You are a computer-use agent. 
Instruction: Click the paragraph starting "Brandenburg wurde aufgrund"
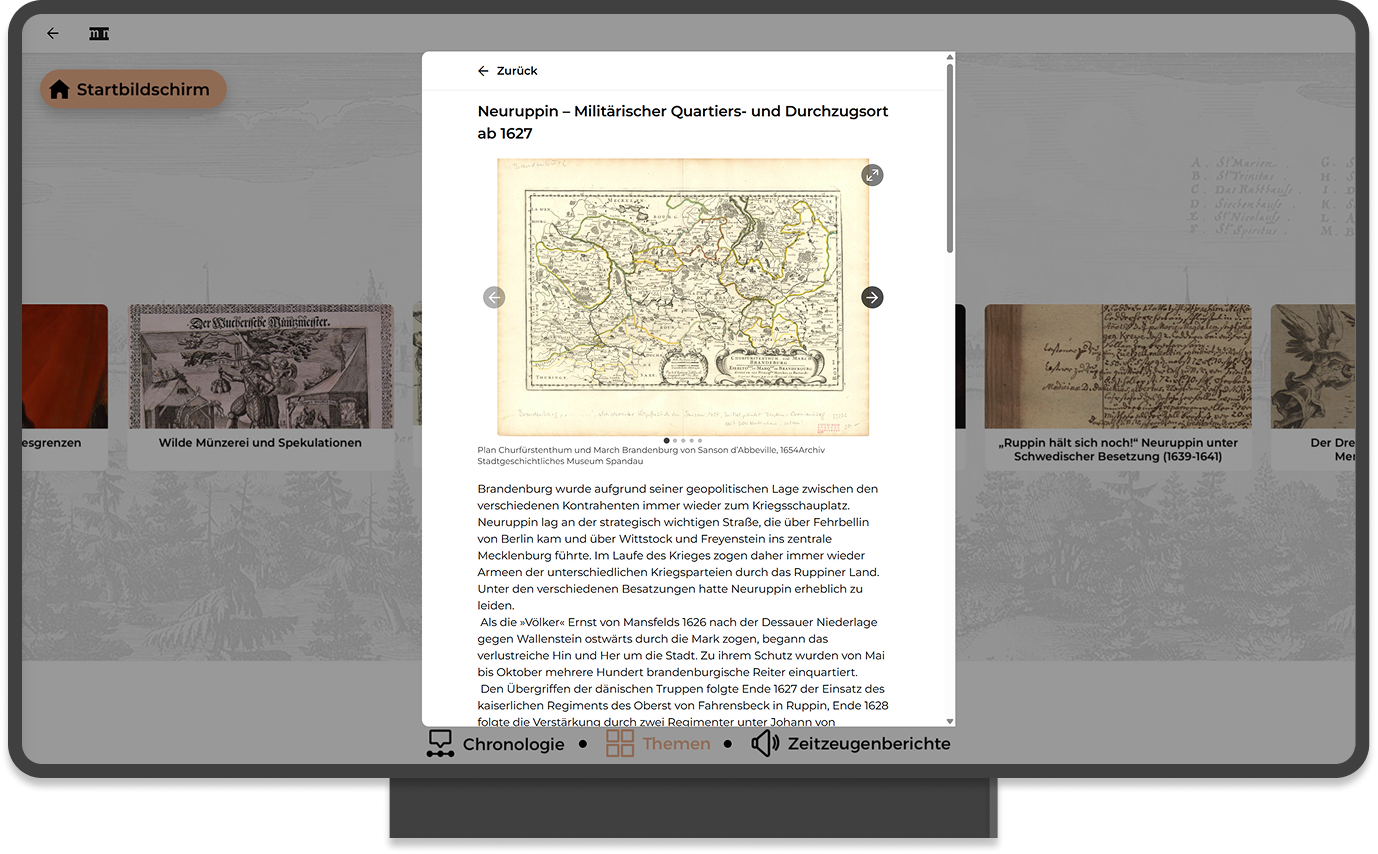pyautogui.click(x=680, y=547)
